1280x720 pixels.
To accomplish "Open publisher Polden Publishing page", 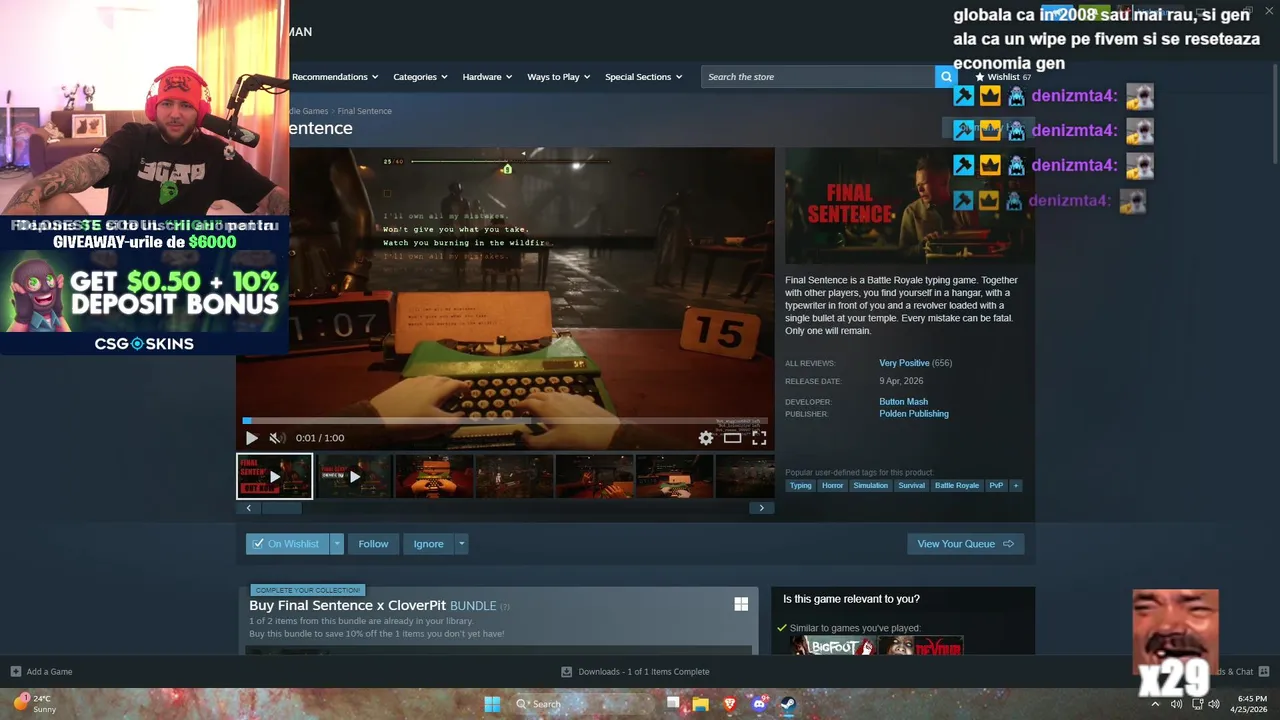I will point(914,414).
